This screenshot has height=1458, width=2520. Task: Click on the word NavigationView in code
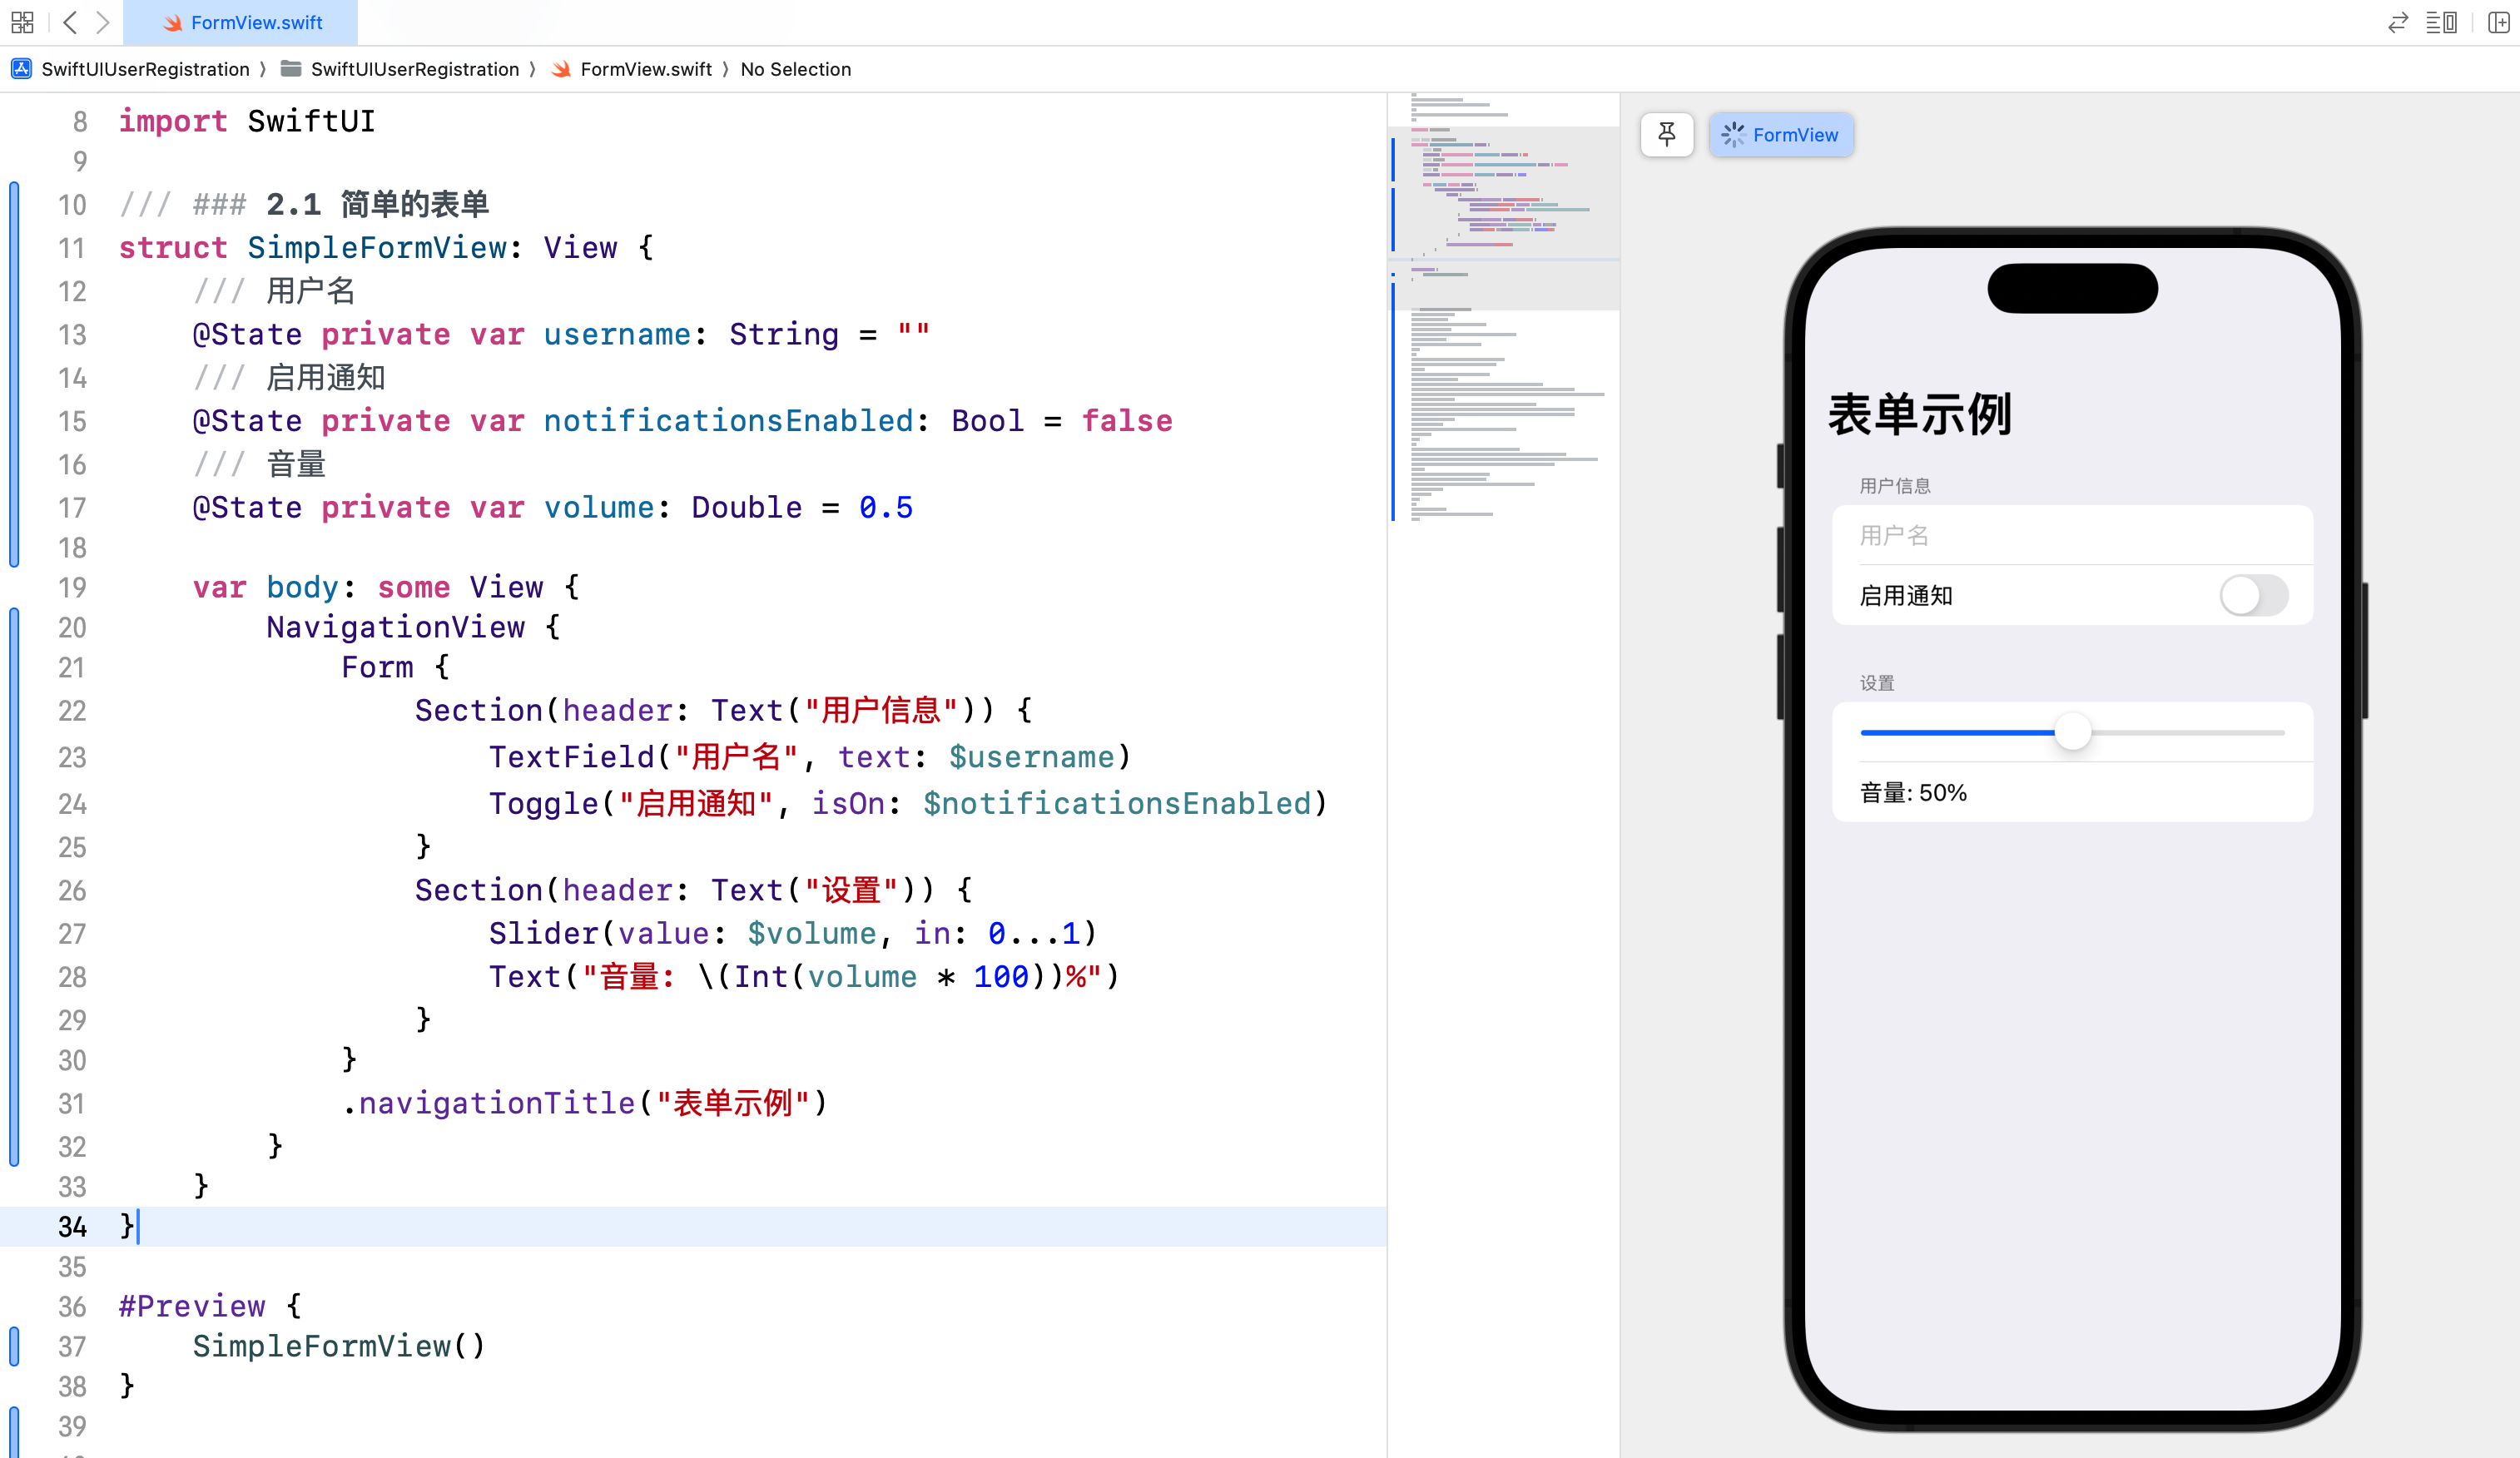coord(395,627)
